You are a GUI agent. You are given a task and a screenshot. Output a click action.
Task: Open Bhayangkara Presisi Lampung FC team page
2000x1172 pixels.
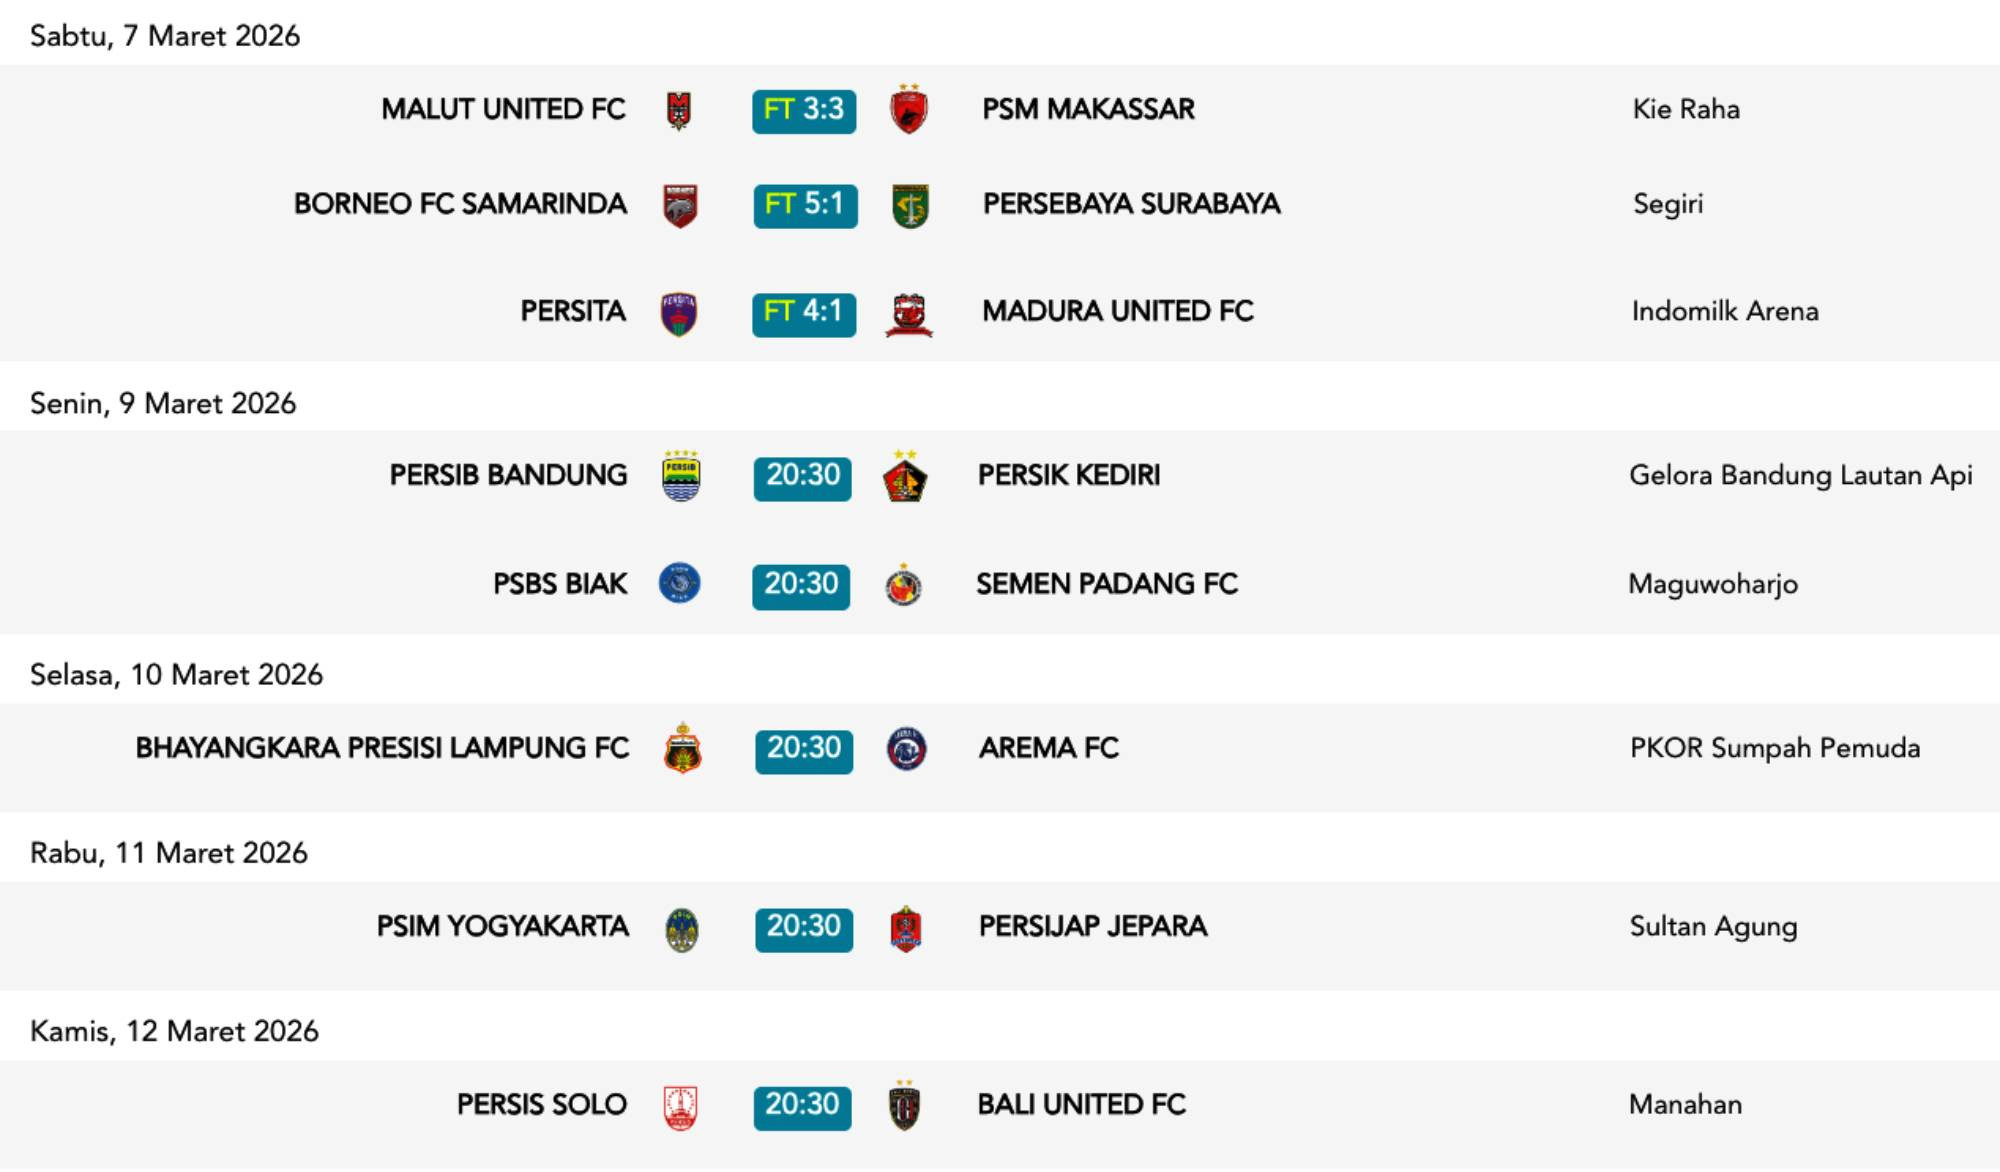[x=382, y=748]
